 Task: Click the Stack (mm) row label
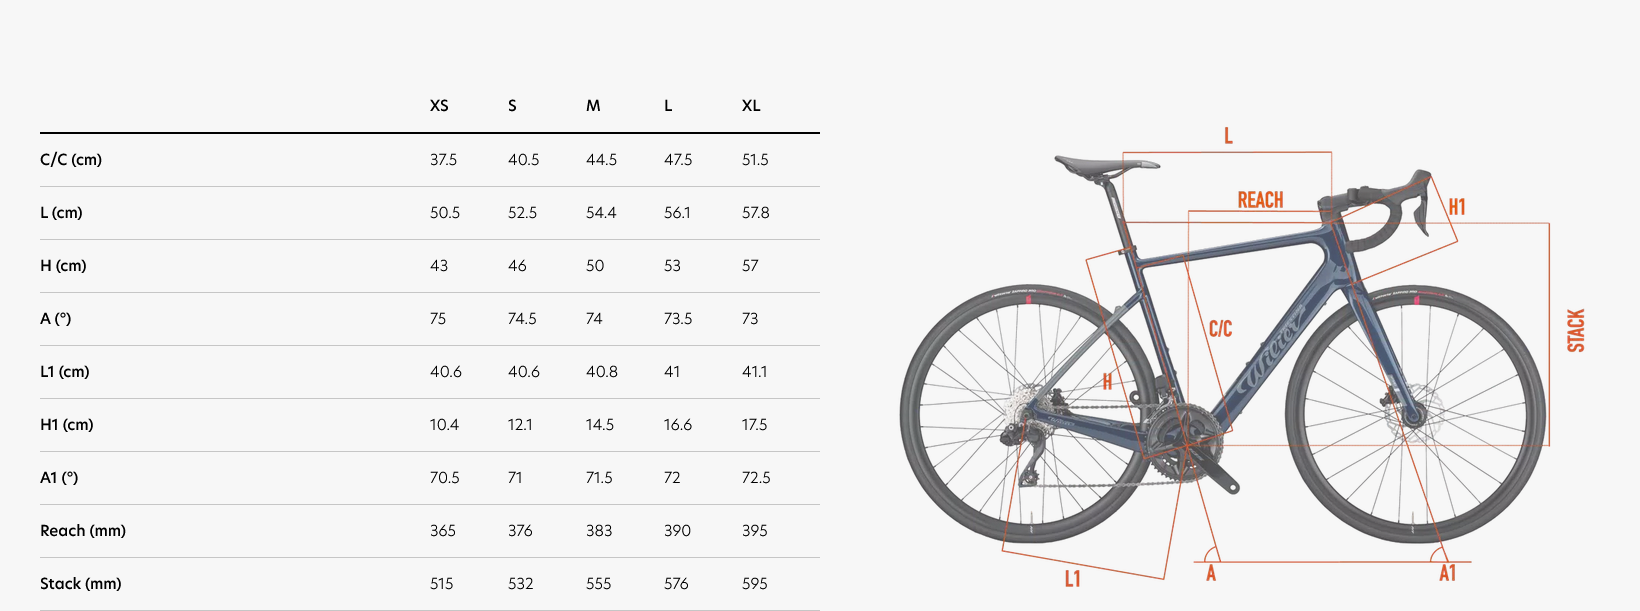(81, 584)
